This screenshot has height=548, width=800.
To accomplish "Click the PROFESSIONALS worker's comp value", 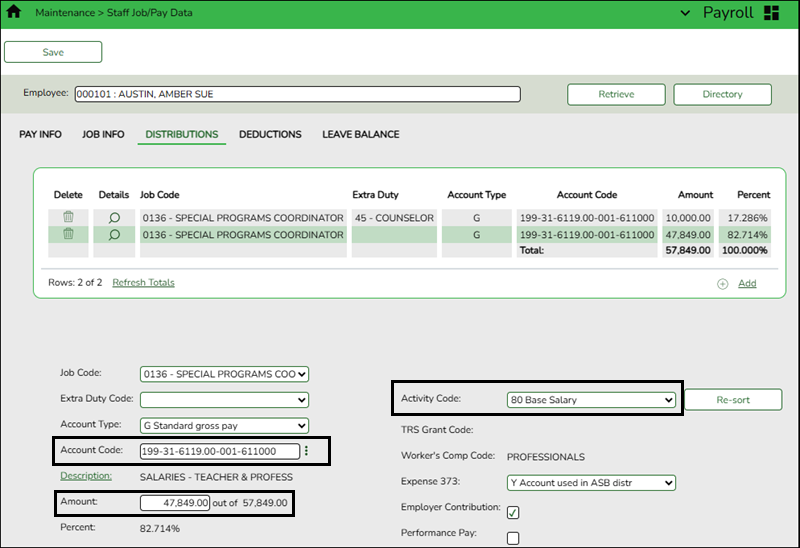I will tap(545, 457).
